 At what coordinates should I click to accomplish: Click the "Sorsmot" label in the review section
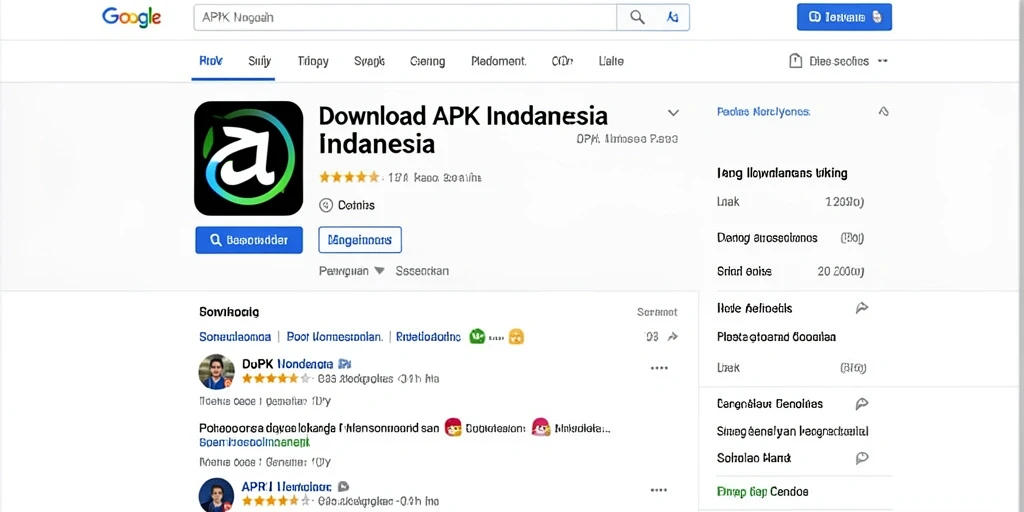657,312
